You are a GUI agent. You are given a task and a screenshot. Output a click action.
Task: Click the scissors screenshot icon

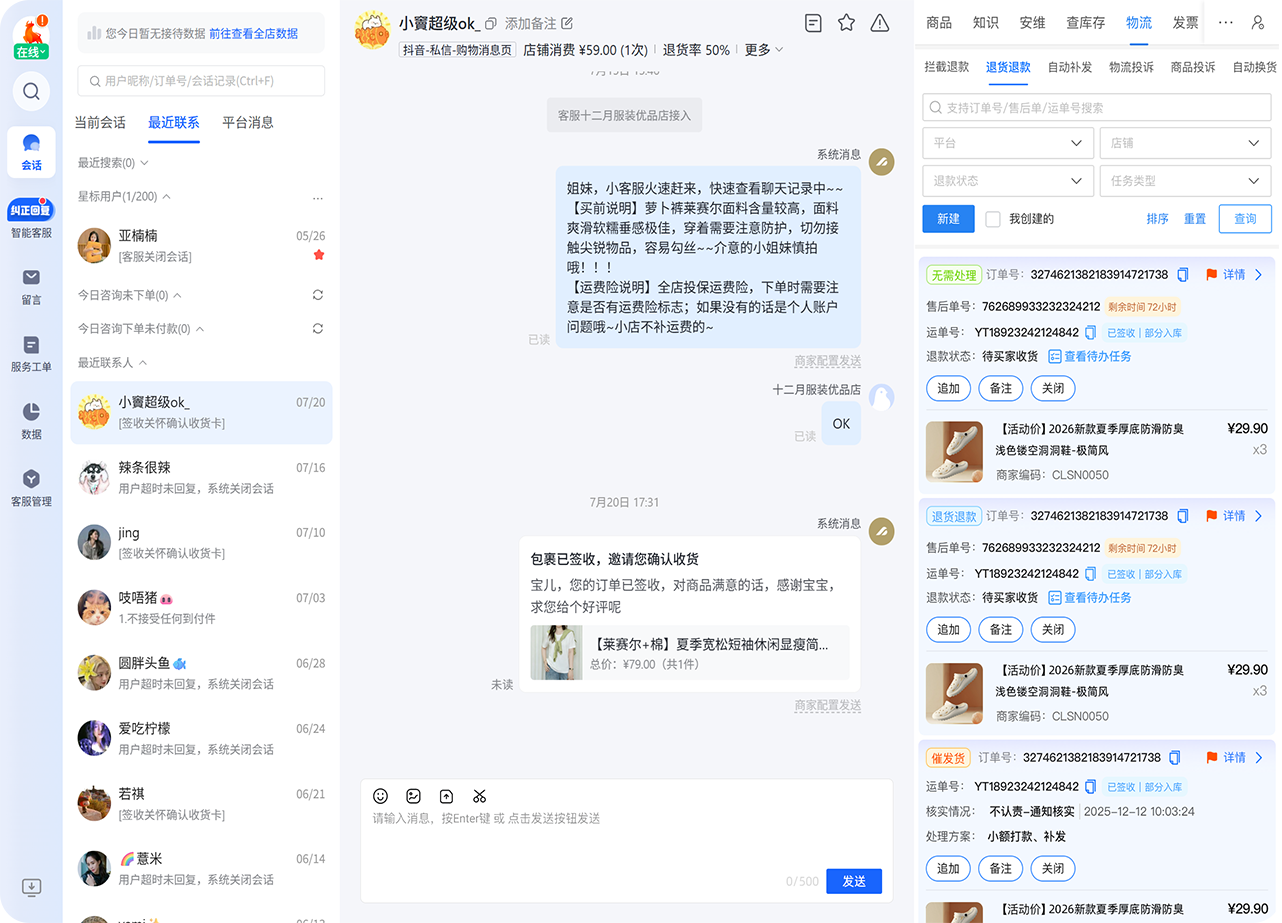479,796
